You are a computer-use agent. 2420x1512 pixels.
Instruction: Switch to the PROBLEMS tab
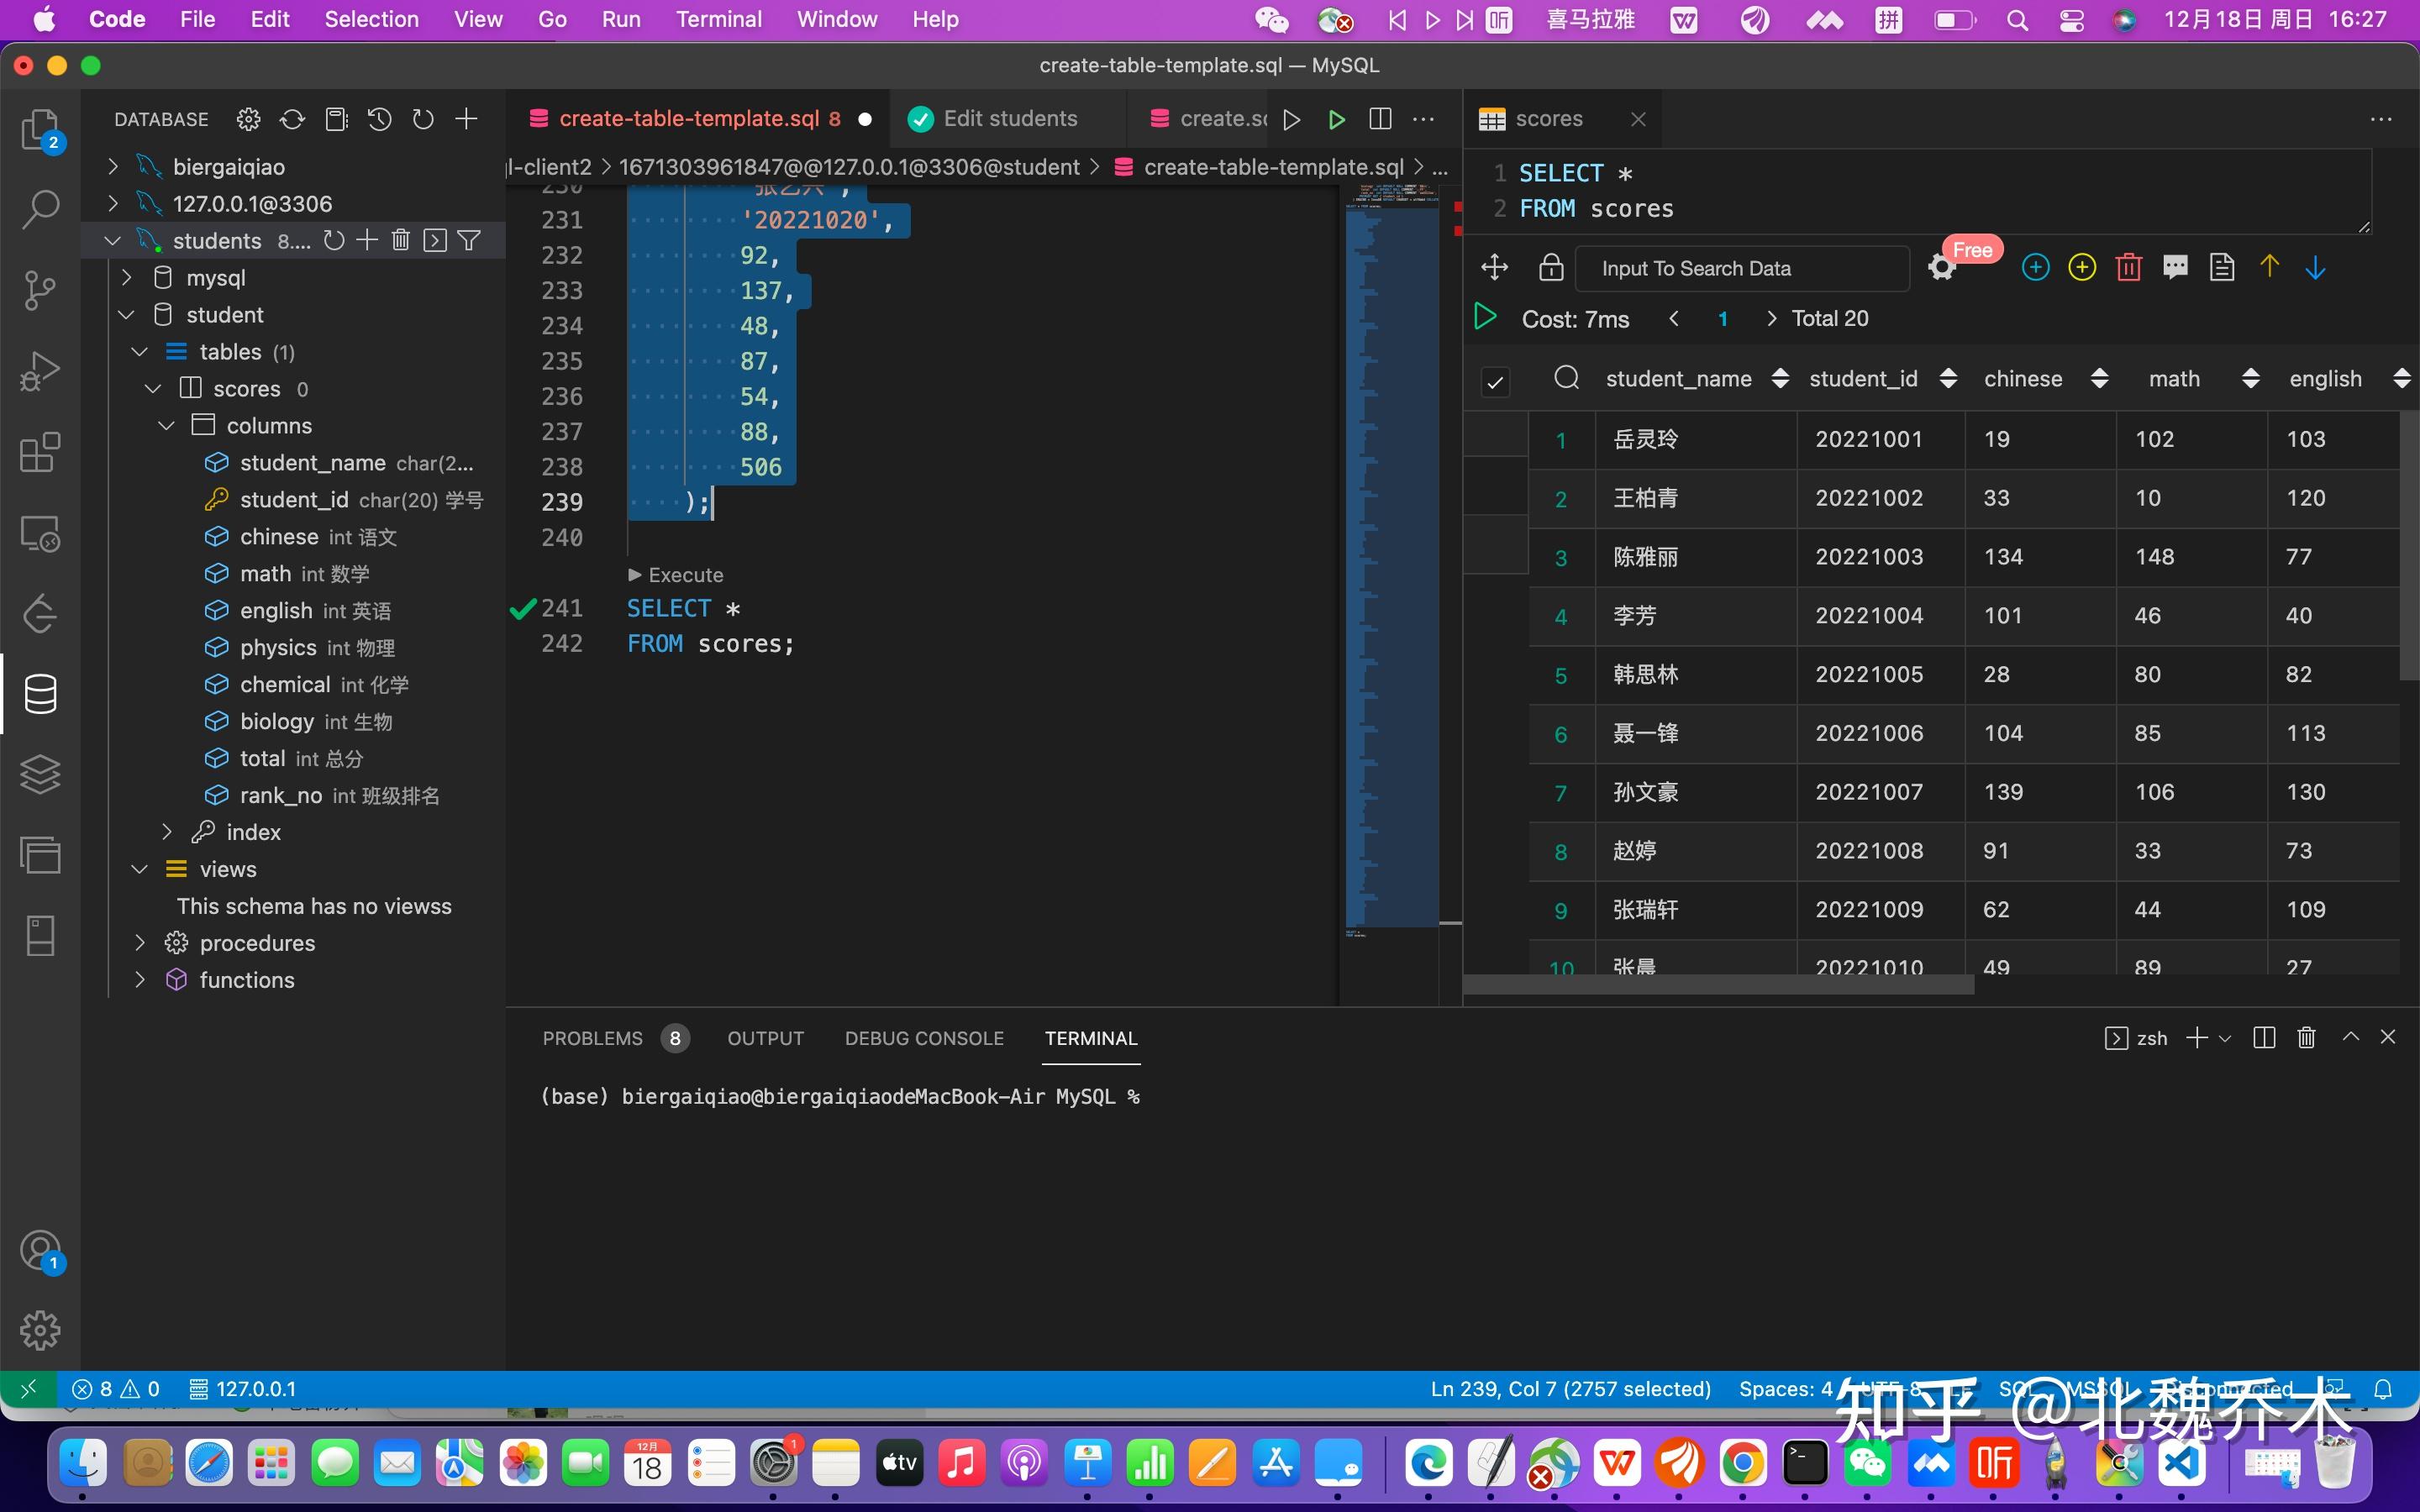pyautogui.click(x=592, y=1038)
